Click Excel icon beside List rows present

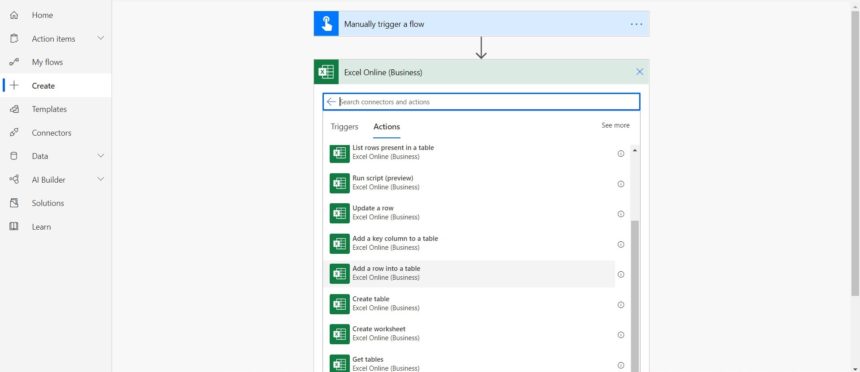340,153
